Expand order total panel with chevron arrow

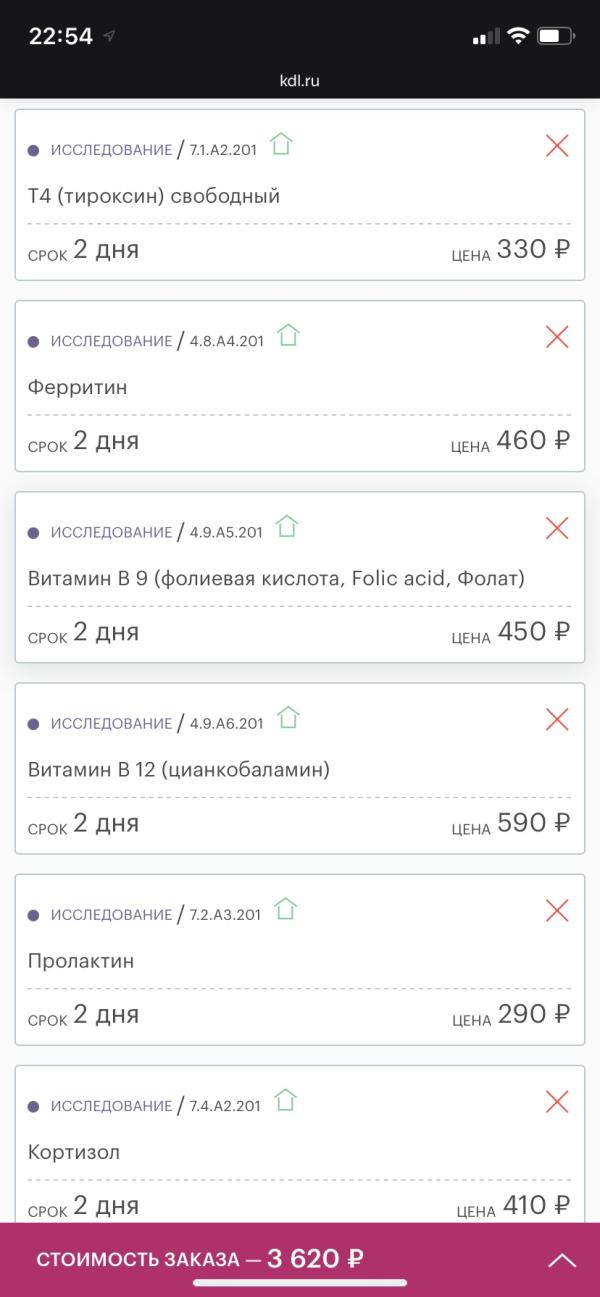point(562,1260)
